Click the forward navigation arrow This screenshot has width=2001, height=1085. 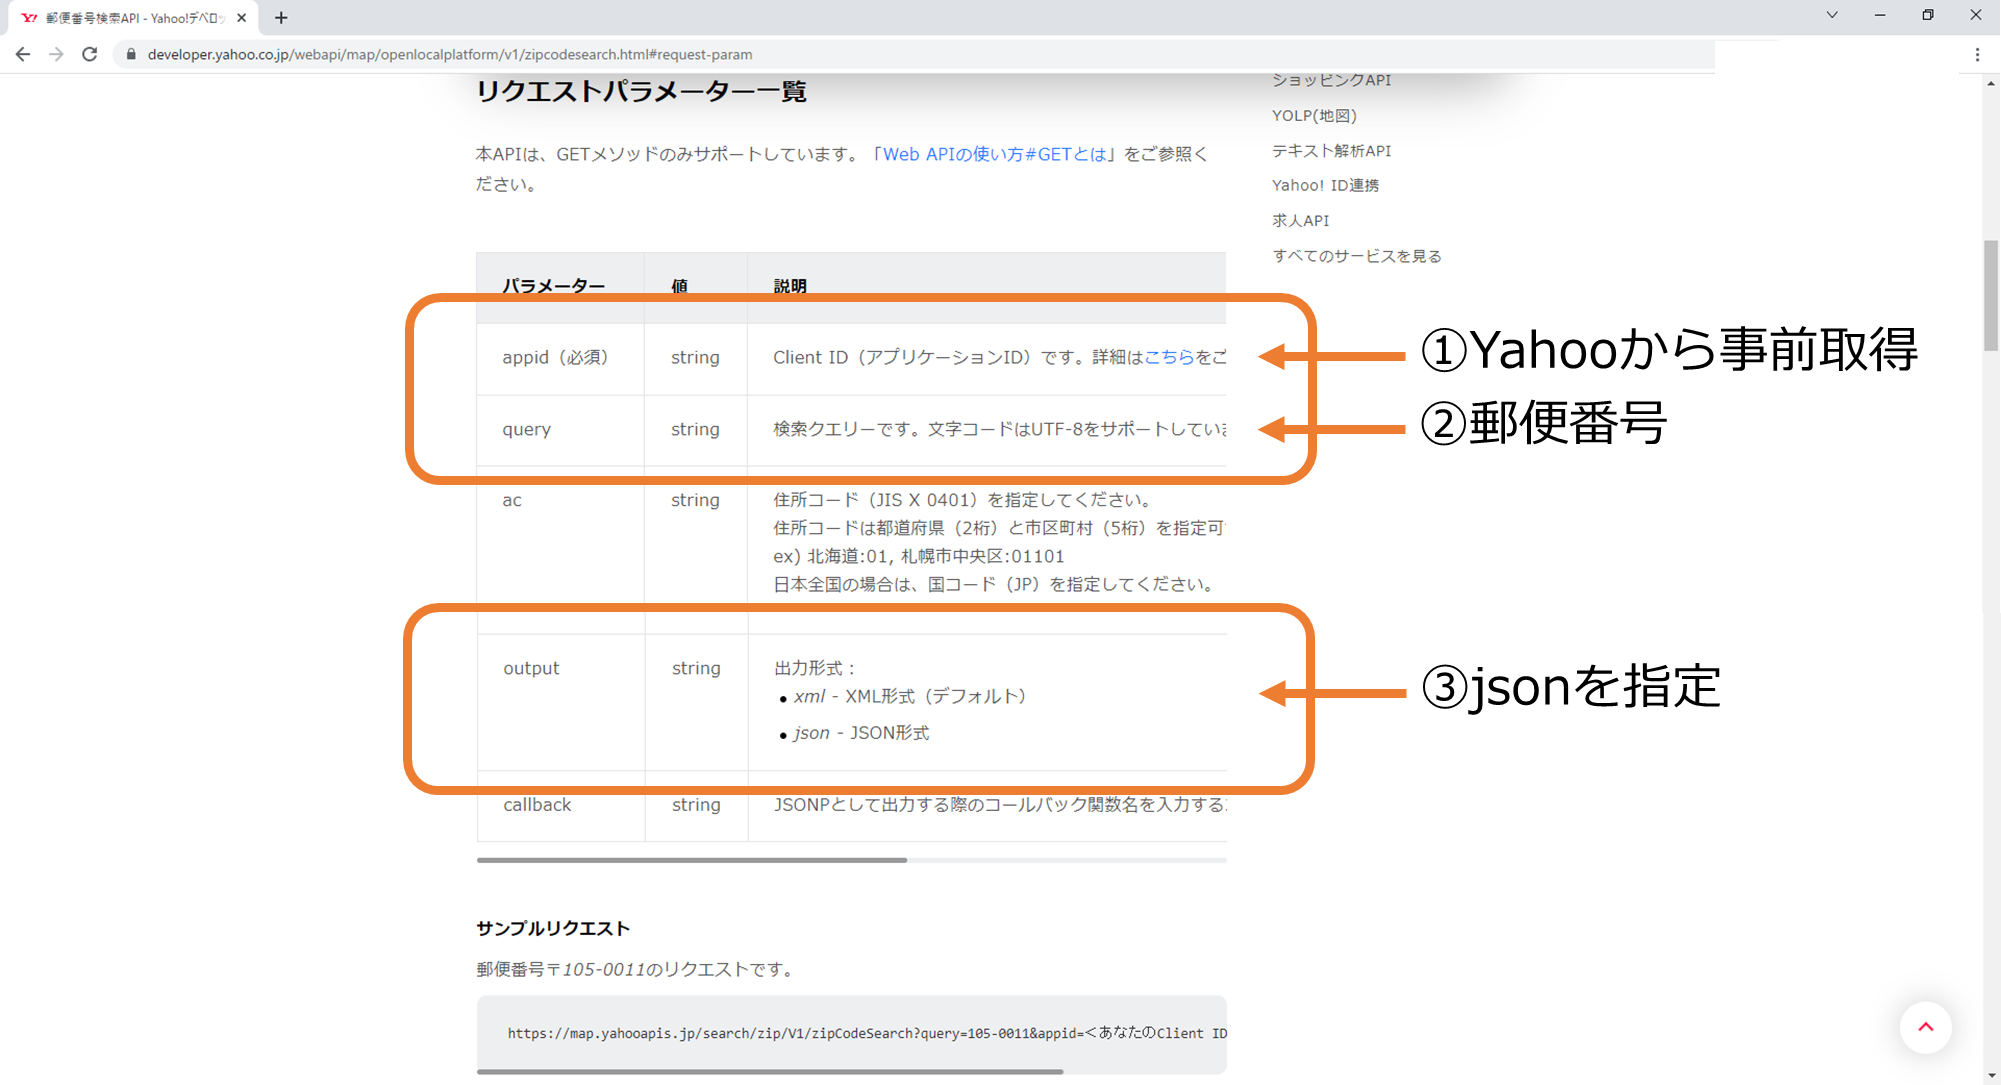pos(56,54)
